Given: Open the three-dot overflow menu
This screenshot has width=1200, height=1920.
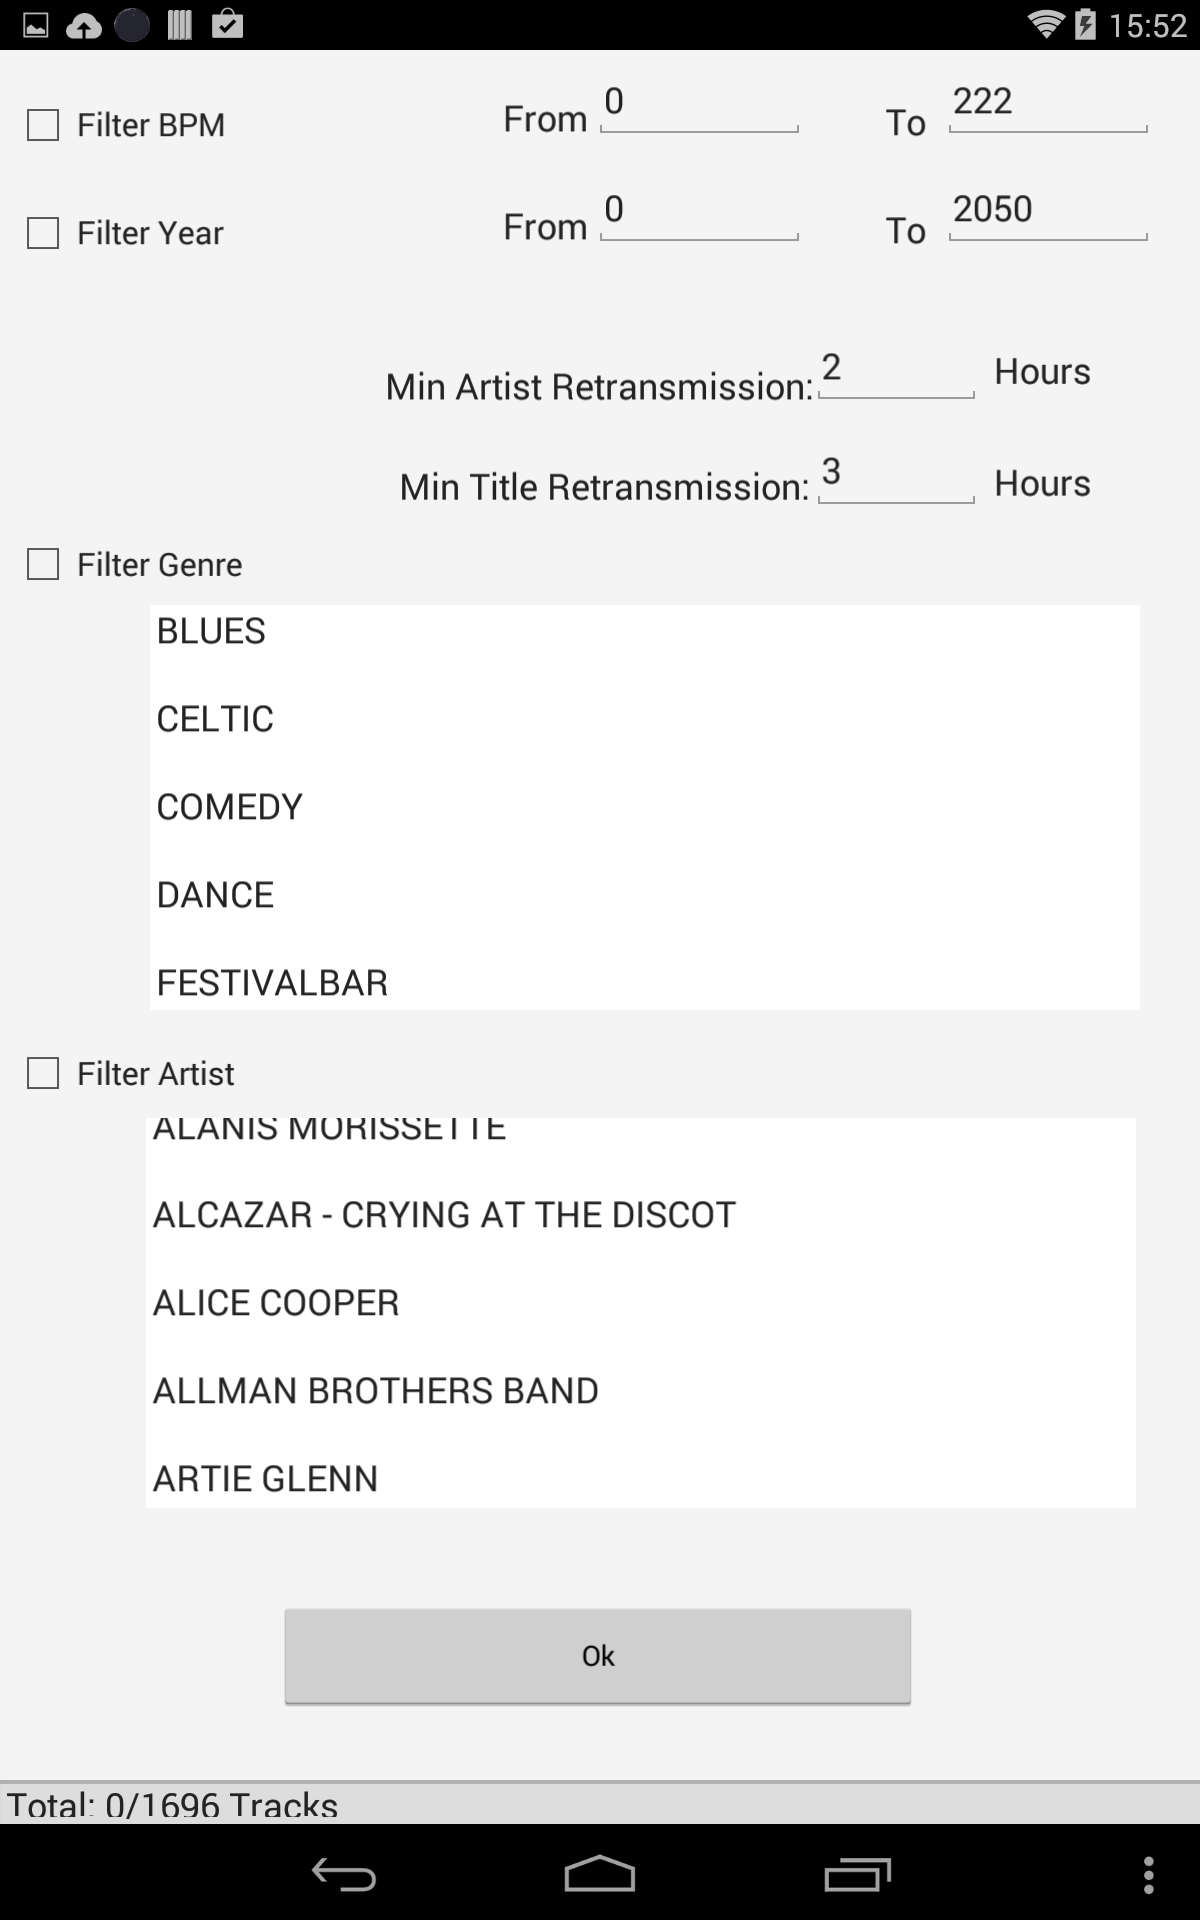Looking at the screenshot, I should point(1148,1875).
